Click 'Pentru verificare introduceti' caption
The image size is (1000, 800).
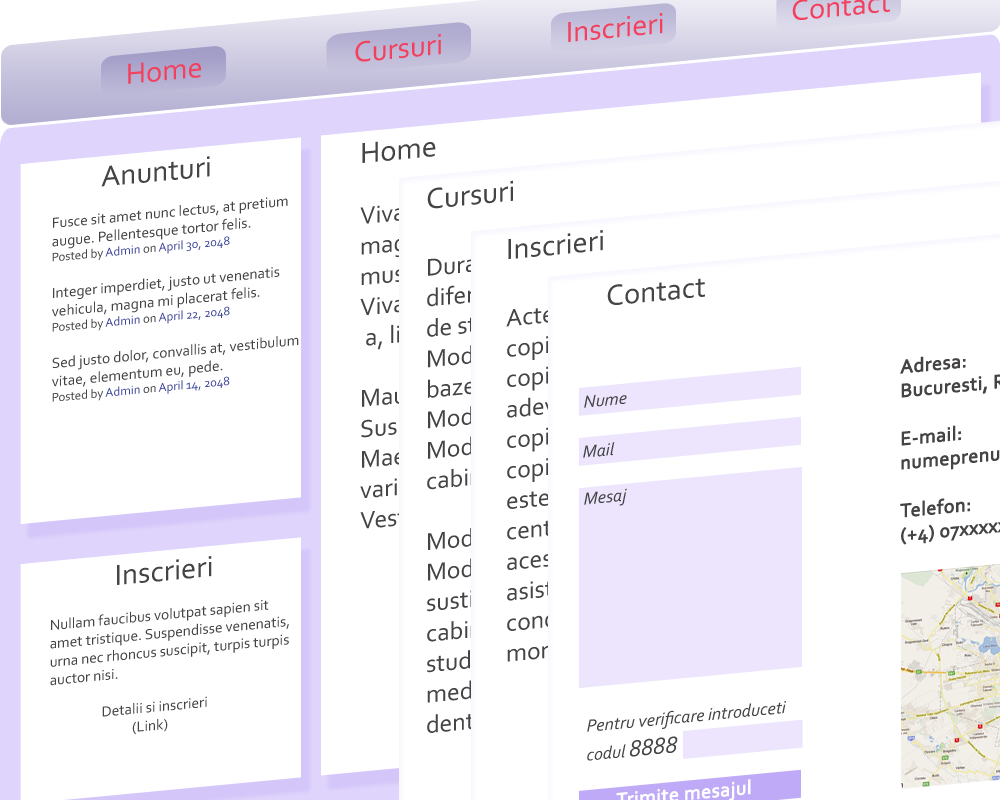686,716
